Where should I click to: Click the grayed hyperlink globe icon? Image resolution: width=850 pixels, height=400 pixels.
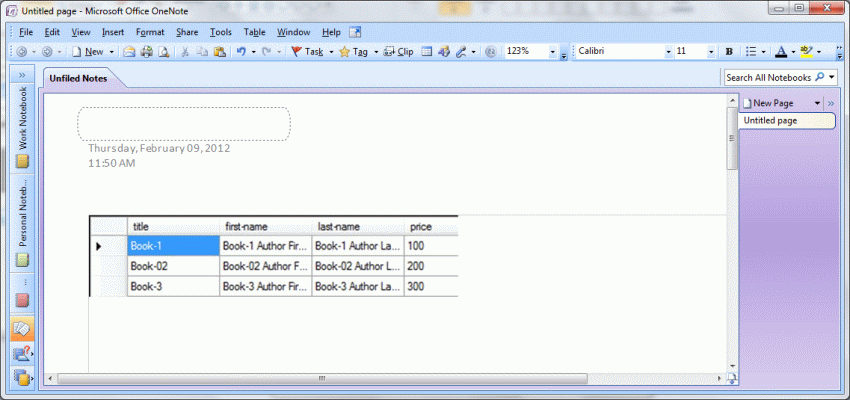coord(491,51)
